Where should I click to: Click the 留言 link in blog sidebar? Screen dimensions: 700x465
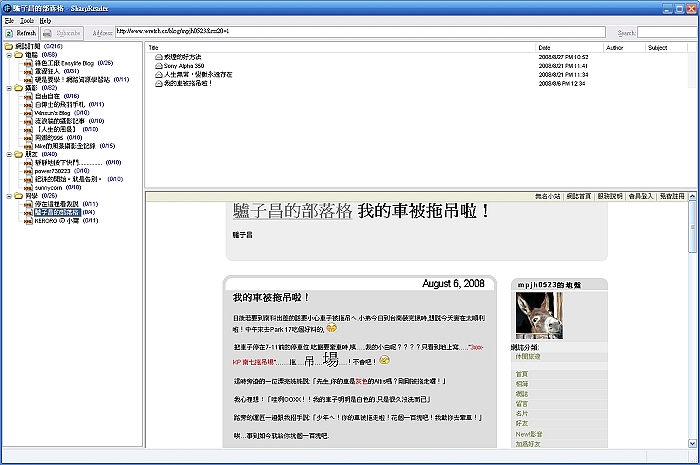pyautogui.click(x=521, y=403)
